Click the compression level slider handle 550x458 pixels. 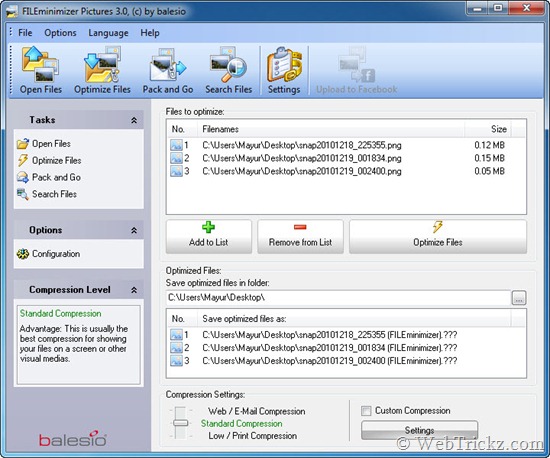click(x=181, y=423)
